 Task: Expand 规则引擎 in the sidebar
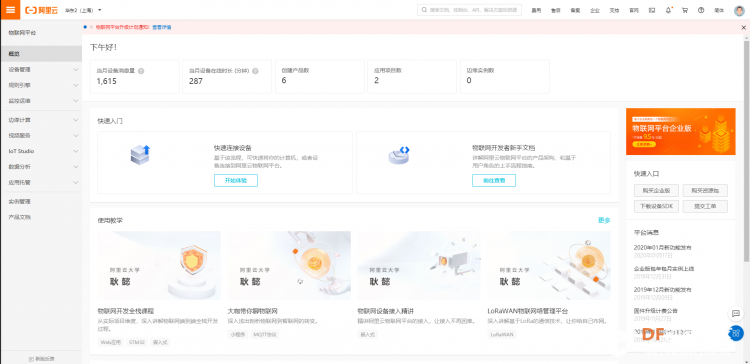[41, 85]
